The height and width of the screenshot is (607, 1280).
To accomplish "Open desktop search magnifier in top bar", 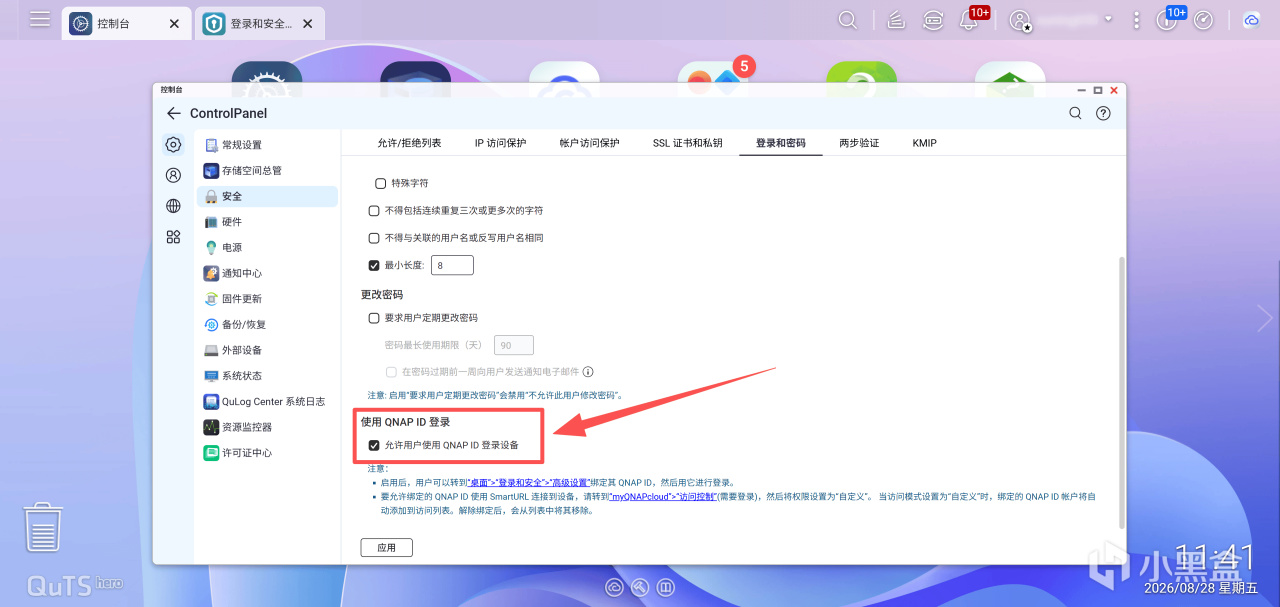I will point(847,20).
